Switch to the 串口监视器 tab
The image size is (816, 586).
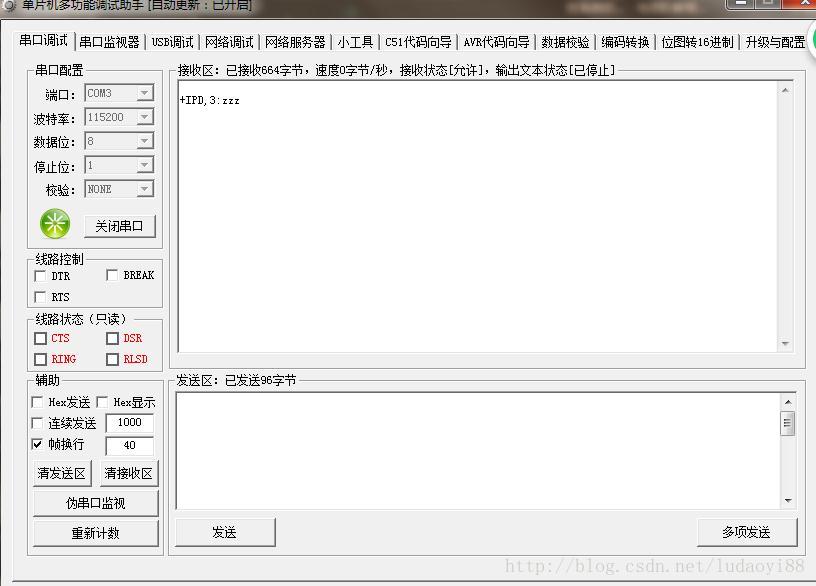click(x=109, y=42)
